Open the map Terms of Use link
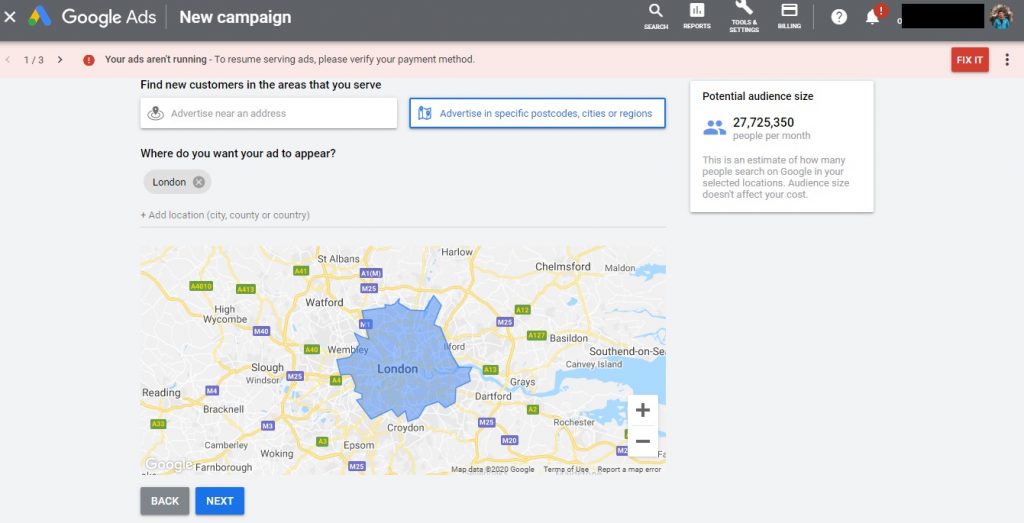The width and height of the screenshot is (1024, 523). click(x=566, y=469)
